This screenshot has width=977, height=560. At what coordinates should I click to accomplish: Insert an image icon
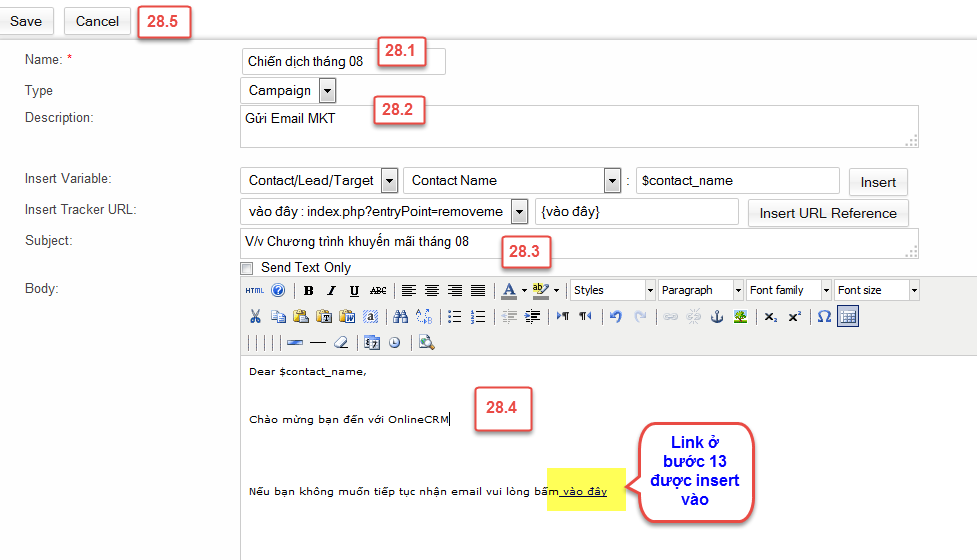740,316
